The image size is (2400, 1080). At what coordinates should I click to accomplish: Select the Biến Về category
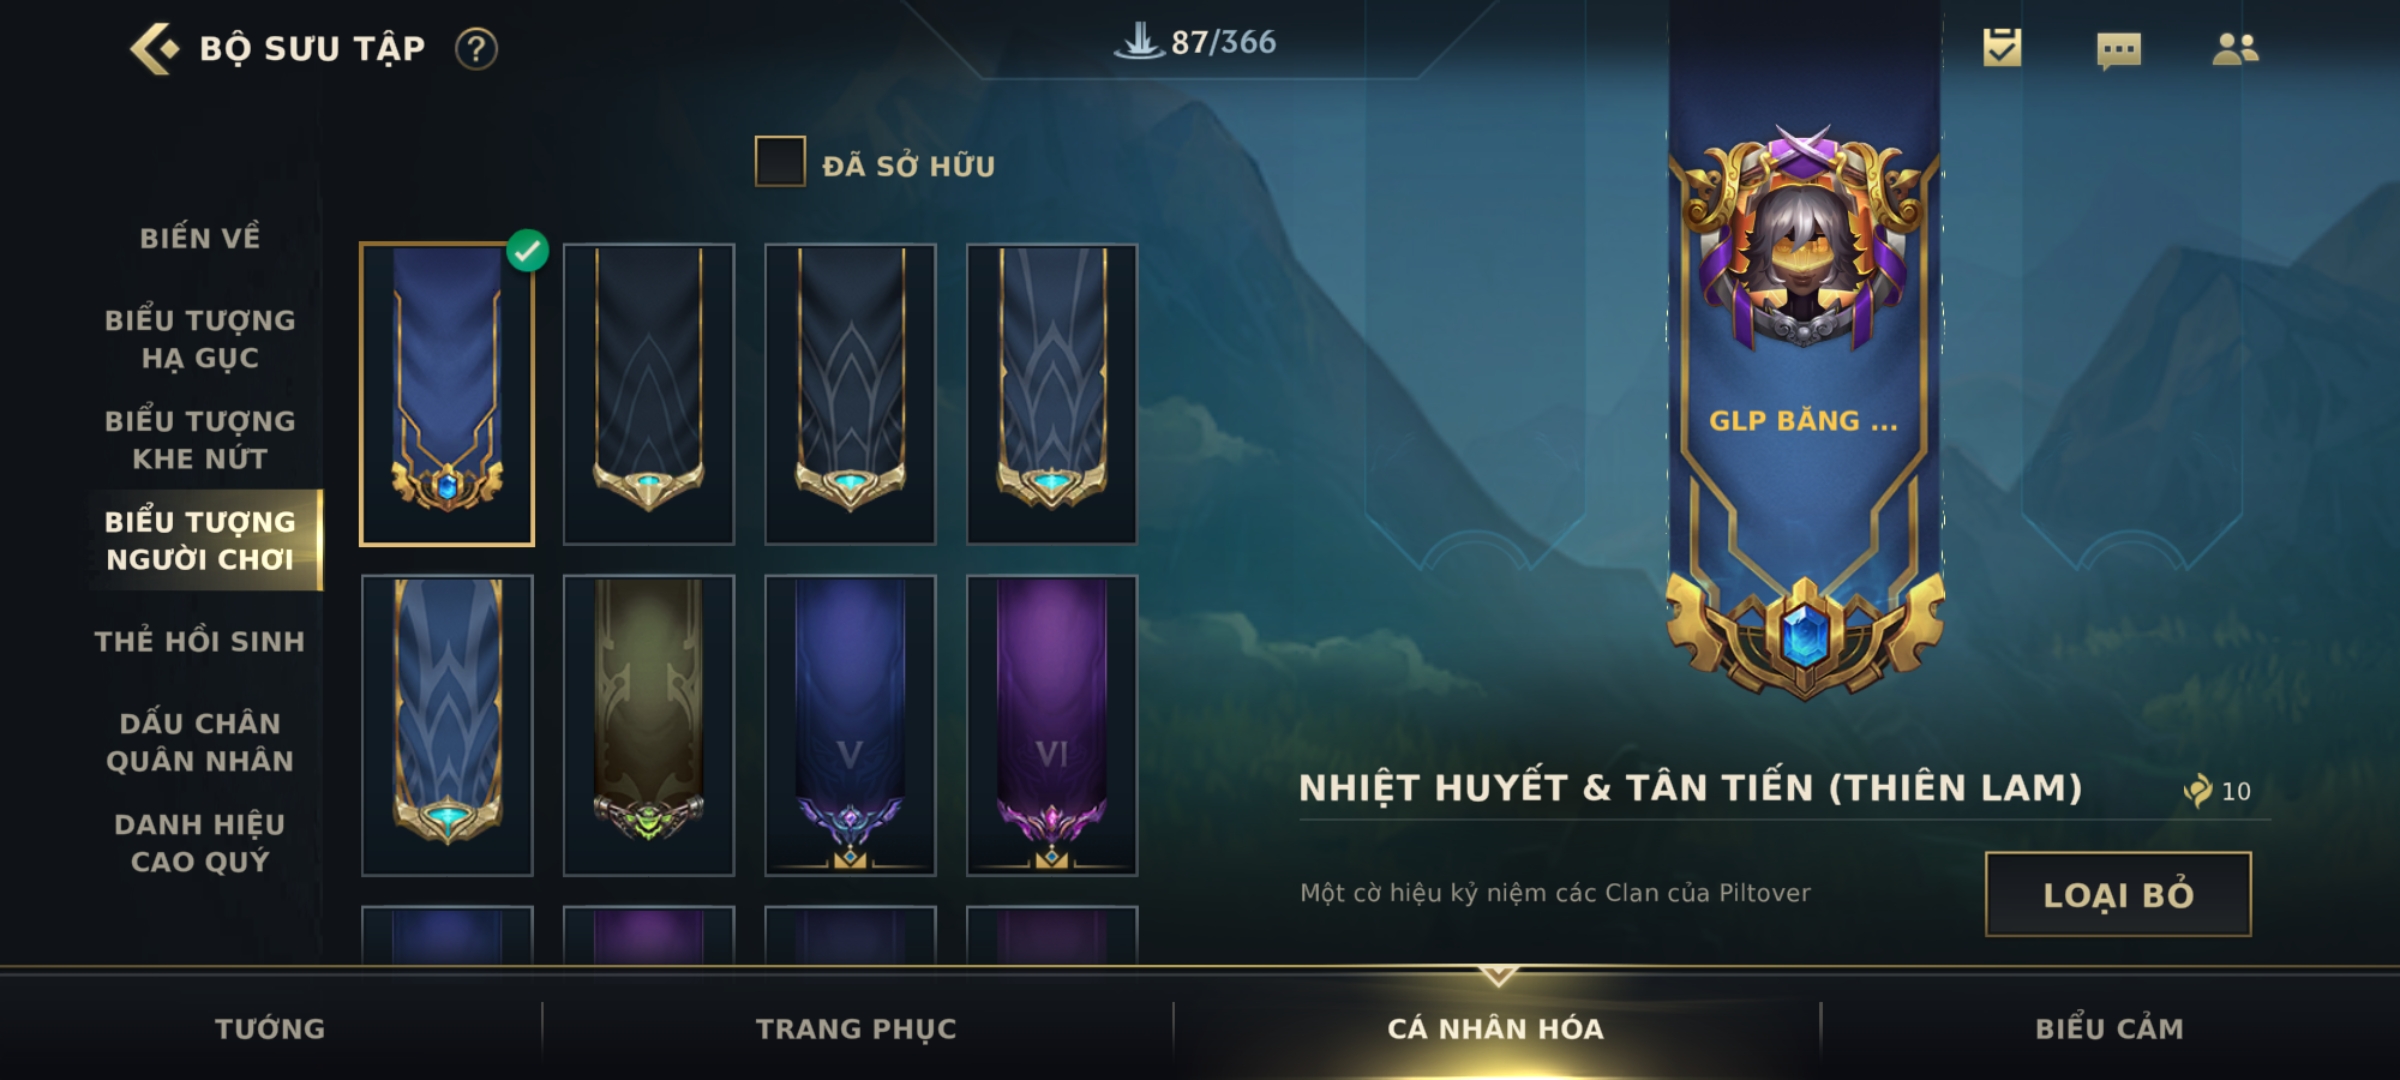pyautogui.click(x=200, y=238)
